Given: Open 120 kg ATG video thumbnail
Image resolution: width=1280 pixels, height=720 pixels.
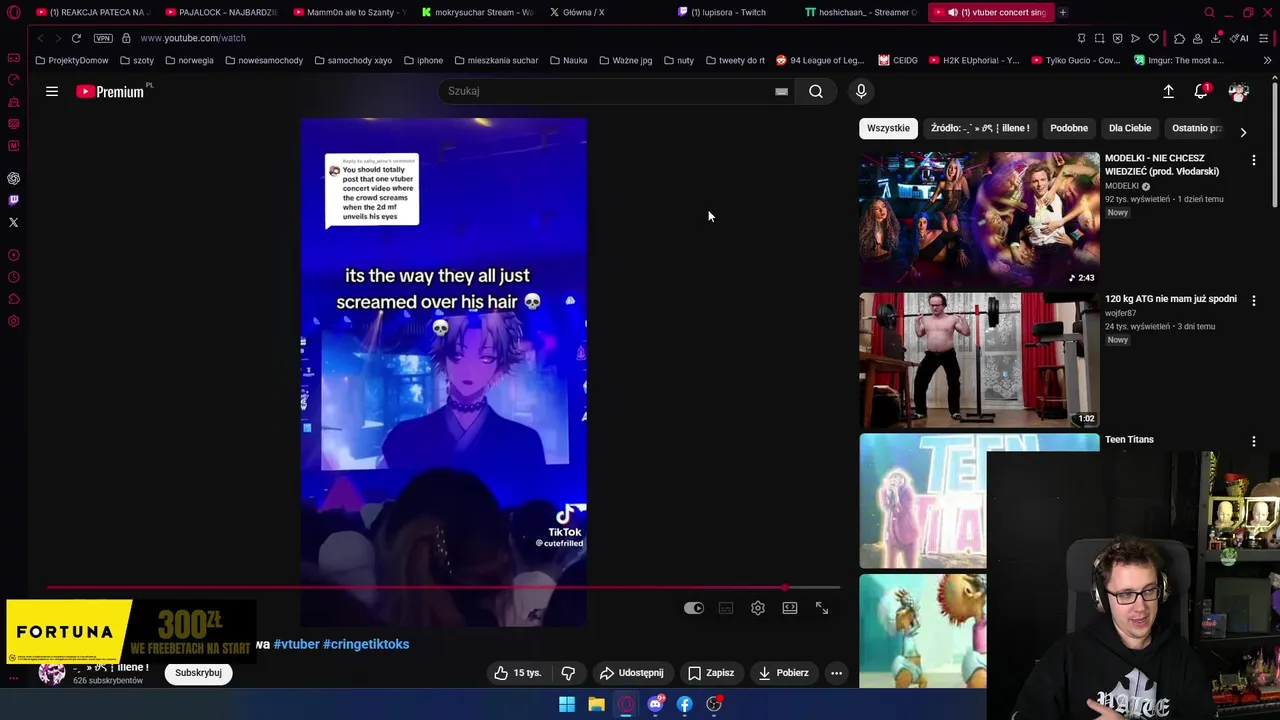Looking at the screenshot, I should tap(979, 360).
